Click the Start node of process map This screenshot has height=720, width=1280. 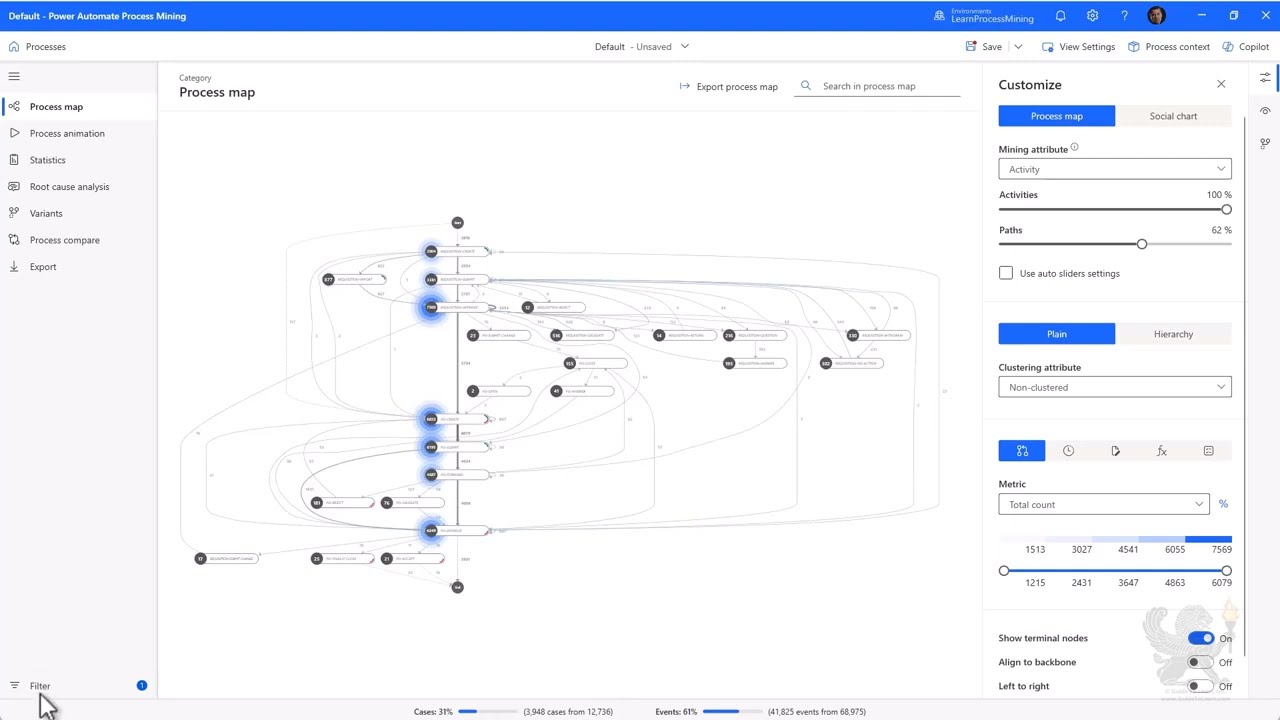tap(457, 222)
